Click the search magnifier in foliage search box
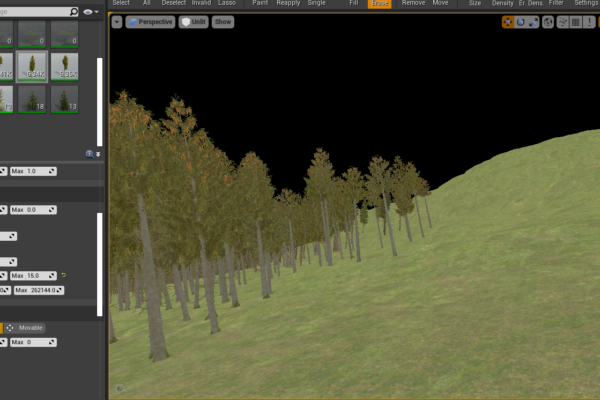The width and height of the screenshot is (600, 400). tap(73, 12)
